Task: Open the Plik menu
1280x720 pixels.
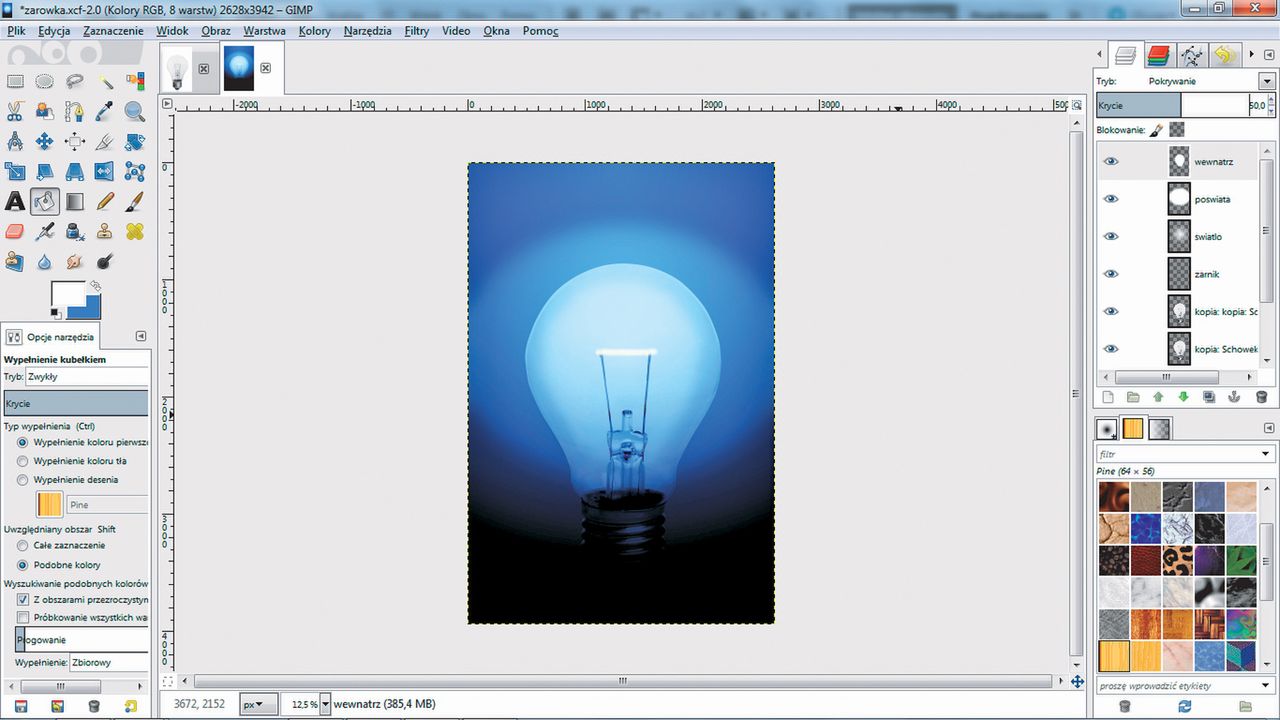Action: point(16,31)
